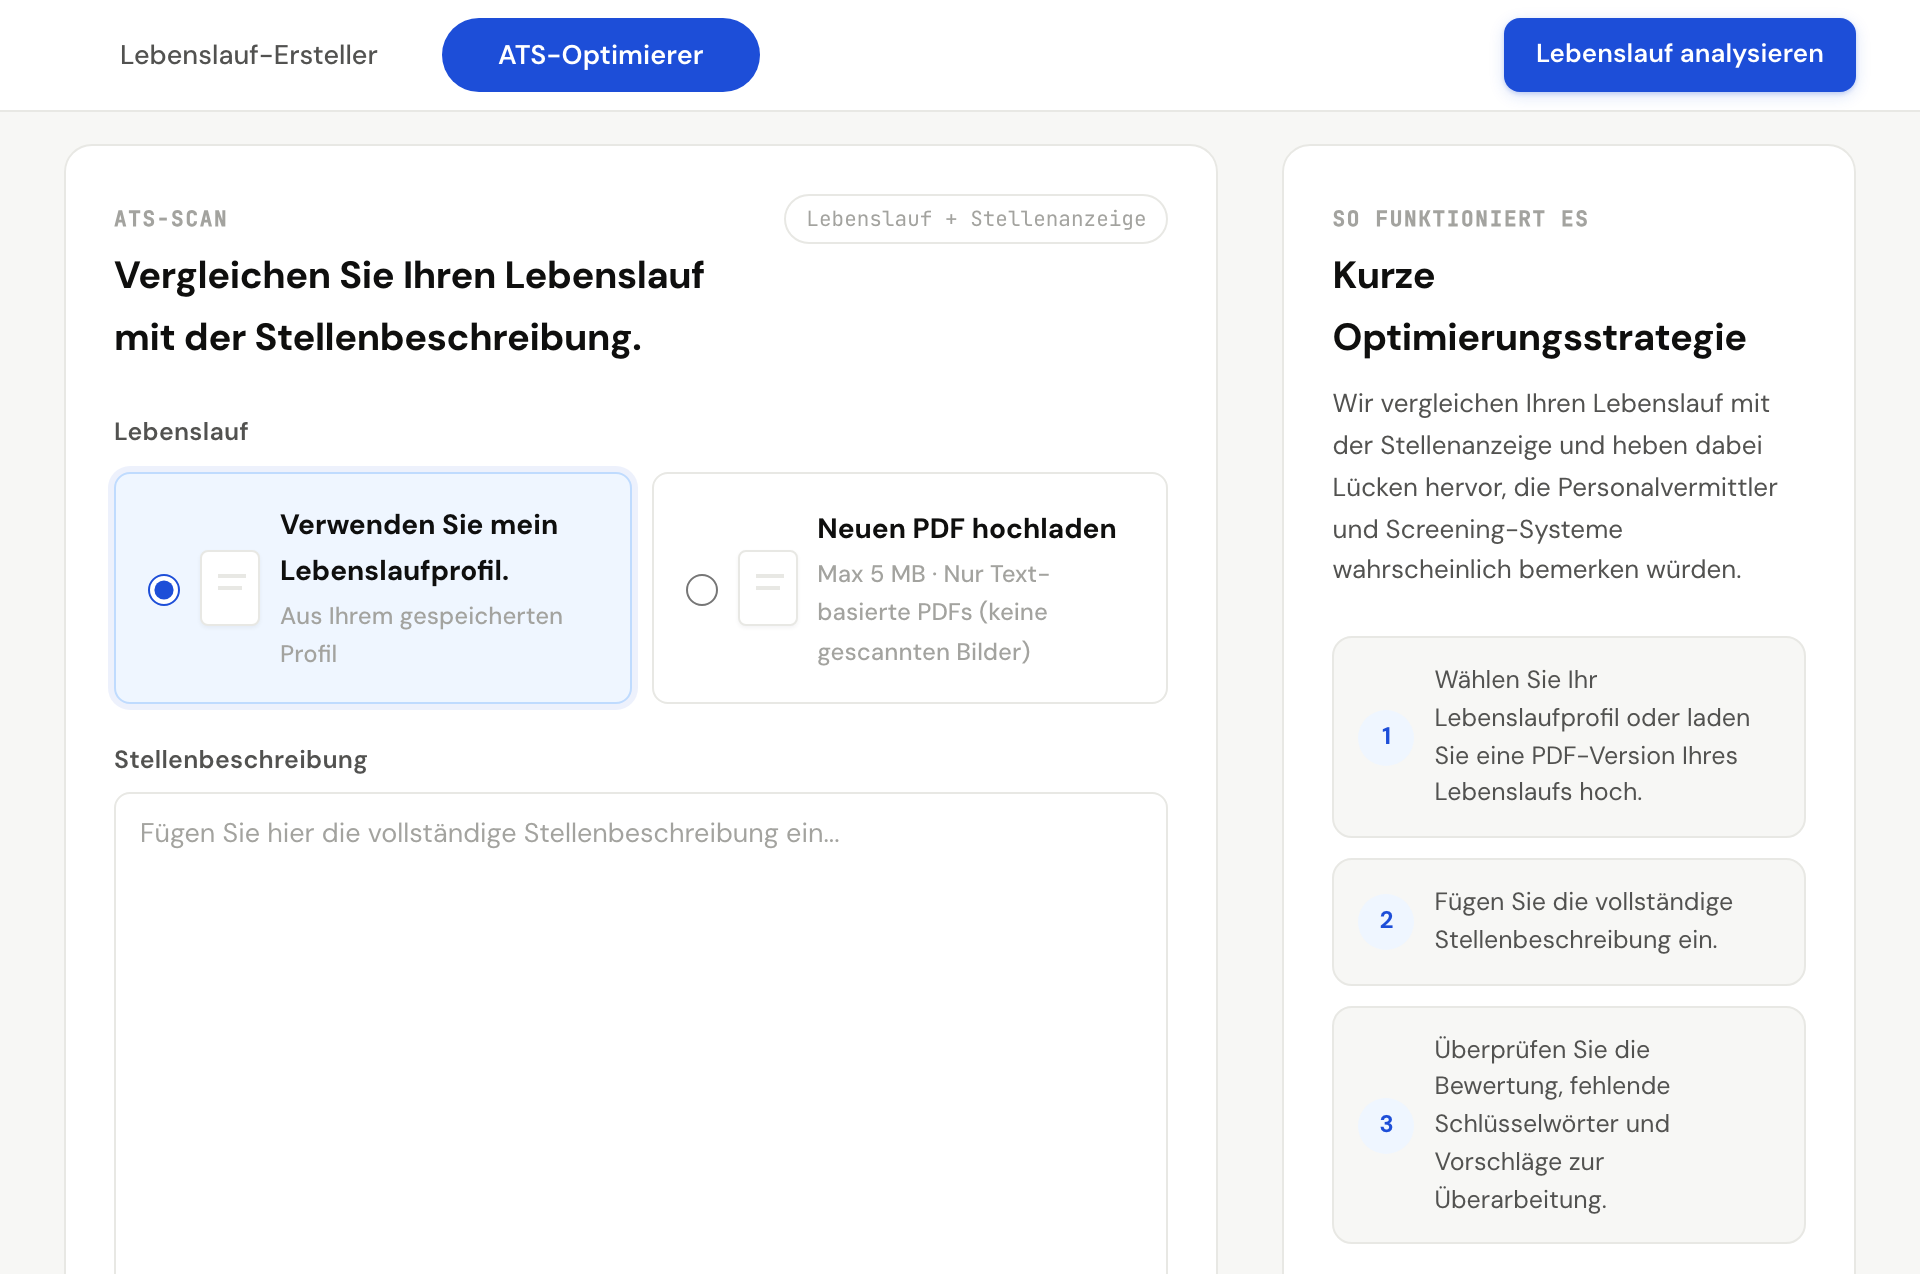Image resolution: width=1920 pixels, height=1274 pixels.
Task: Open the ATS-Optimierer tab
Action: click(600, 55)
